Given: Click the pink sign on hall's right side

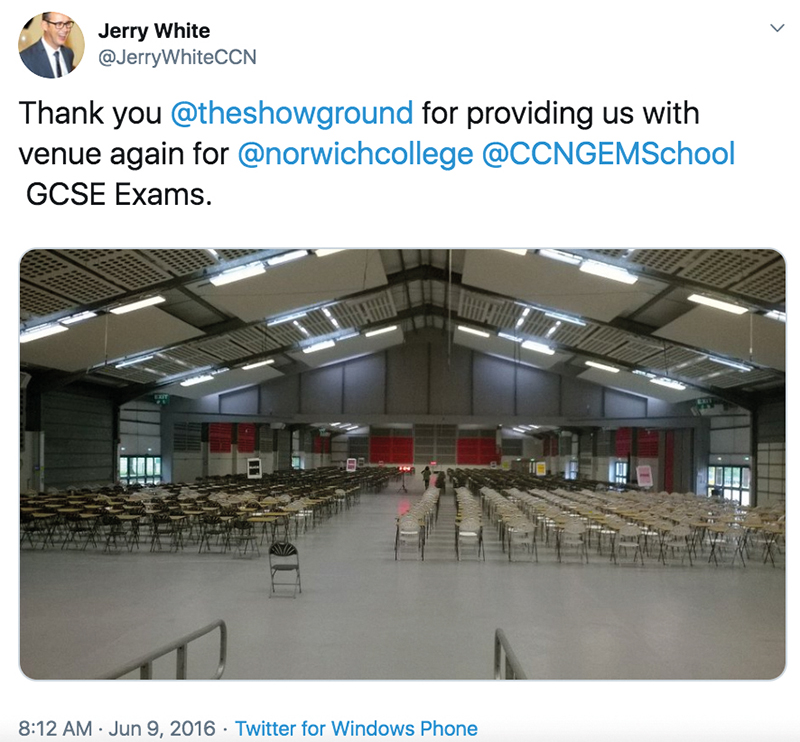Looking at the screenshot, I should point(644,476).
